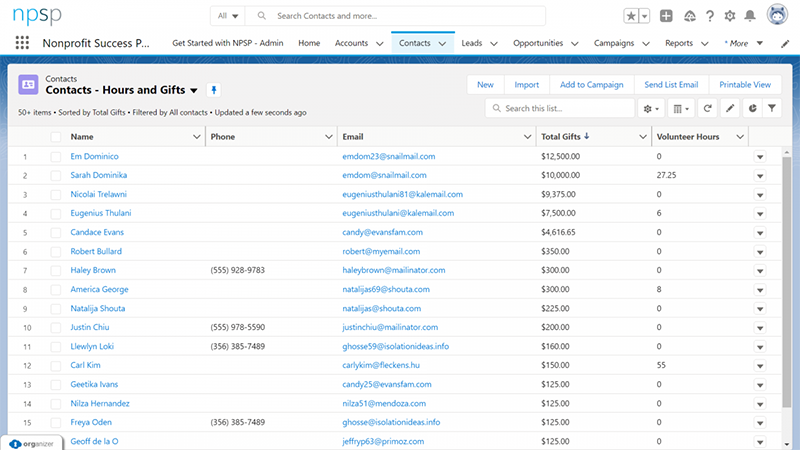Open the list filters funnel icon
The height and width of the screenshot is (450, 800).
pyautogui.click(x=772, y=108)
